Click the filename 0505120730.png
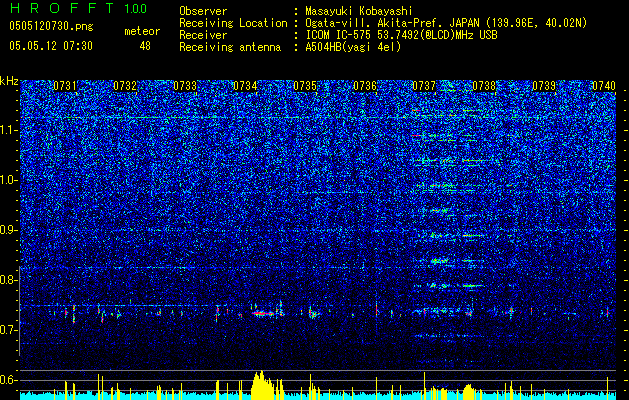The width and height of the screenshot is (629, 400). [51, 27]
